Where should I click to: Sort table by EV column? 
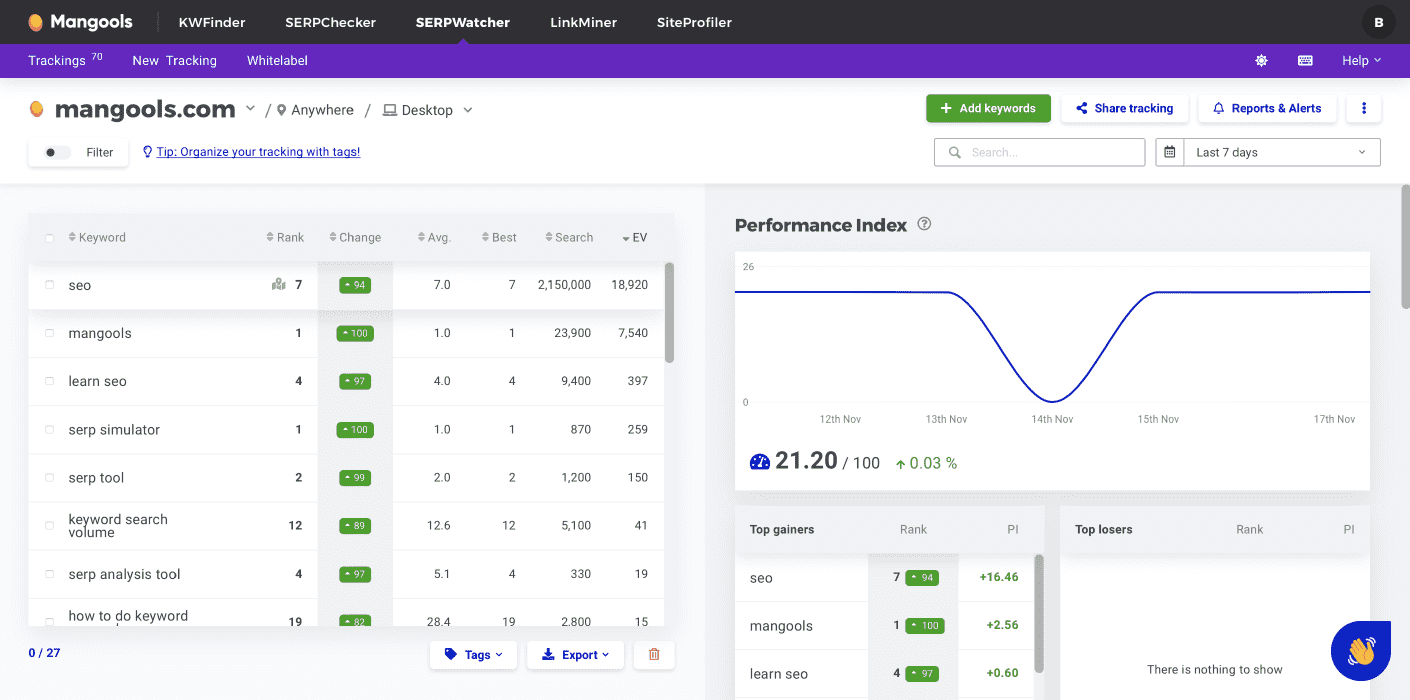tap(635, 238)
